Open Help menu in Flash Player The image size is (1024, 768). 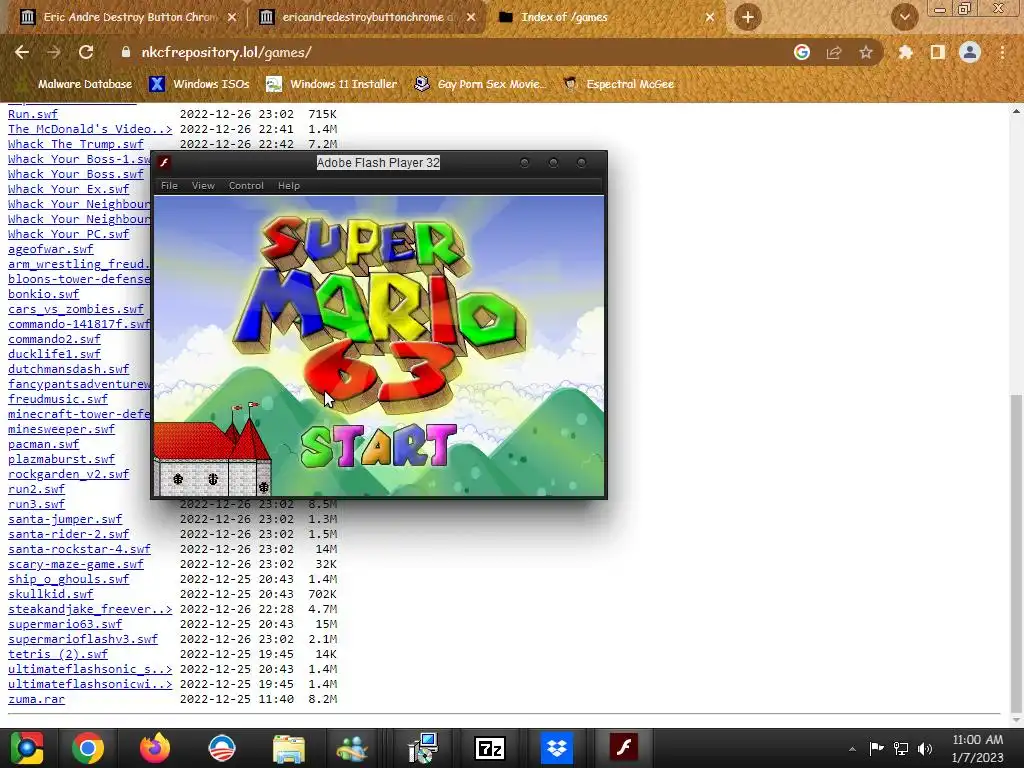click(289, 185)
